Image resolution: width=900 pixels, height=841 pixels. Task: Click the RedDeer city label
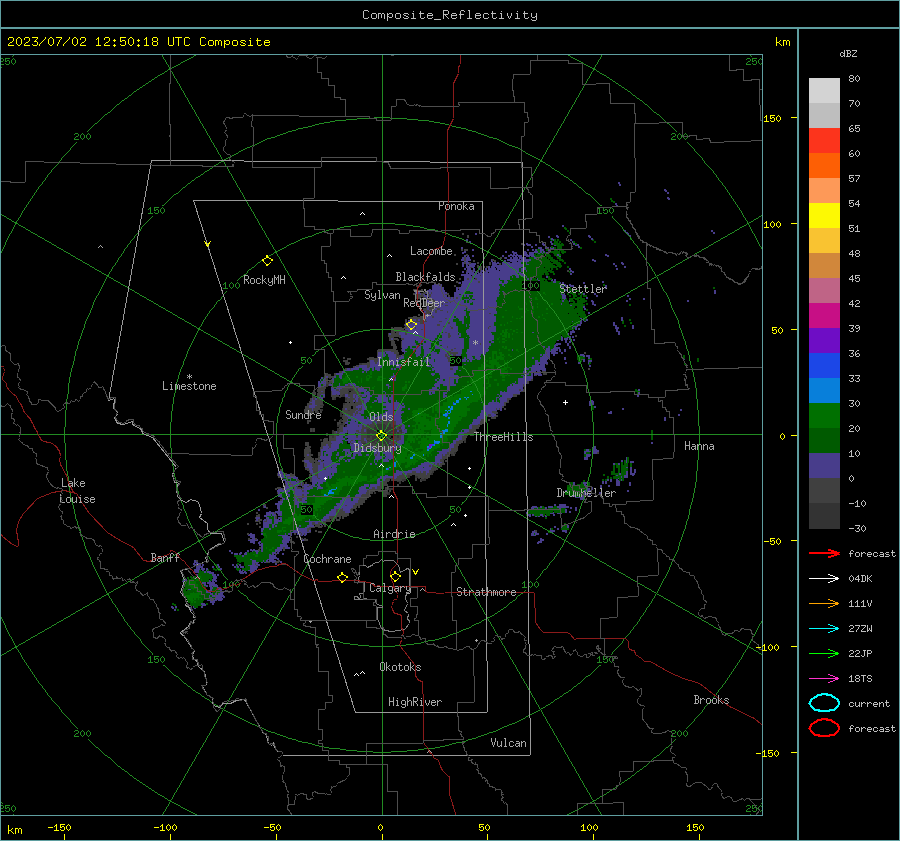pyautogui.click(x=424, y=303)
